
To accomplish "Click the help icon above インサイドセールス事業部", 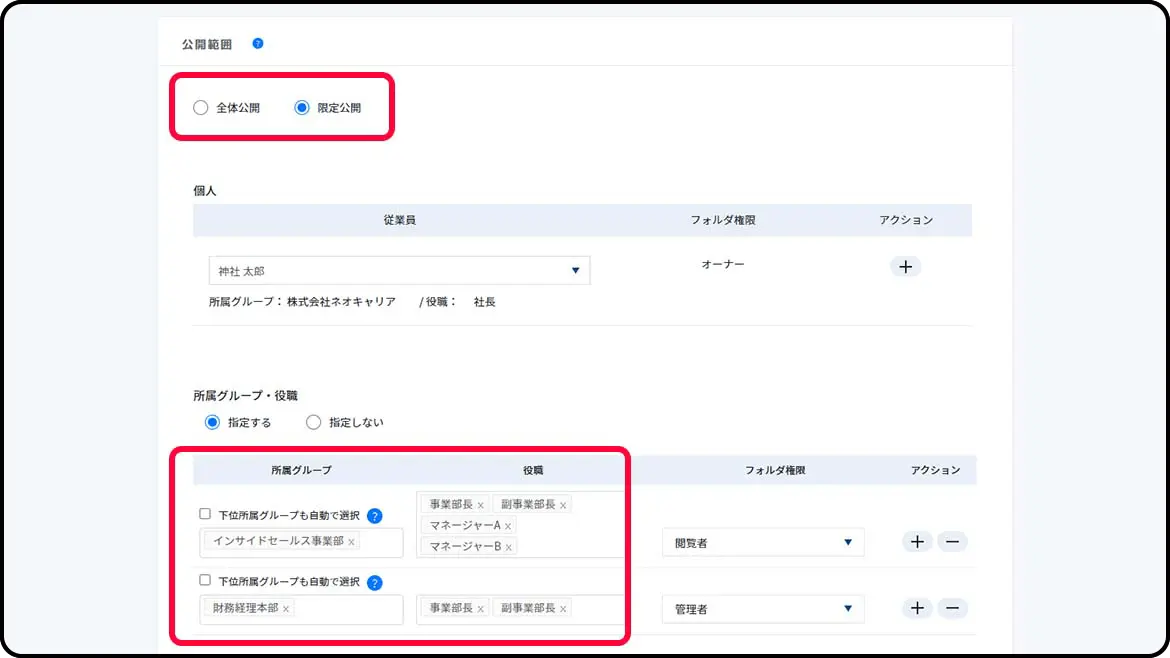I will tap(375, 516).
